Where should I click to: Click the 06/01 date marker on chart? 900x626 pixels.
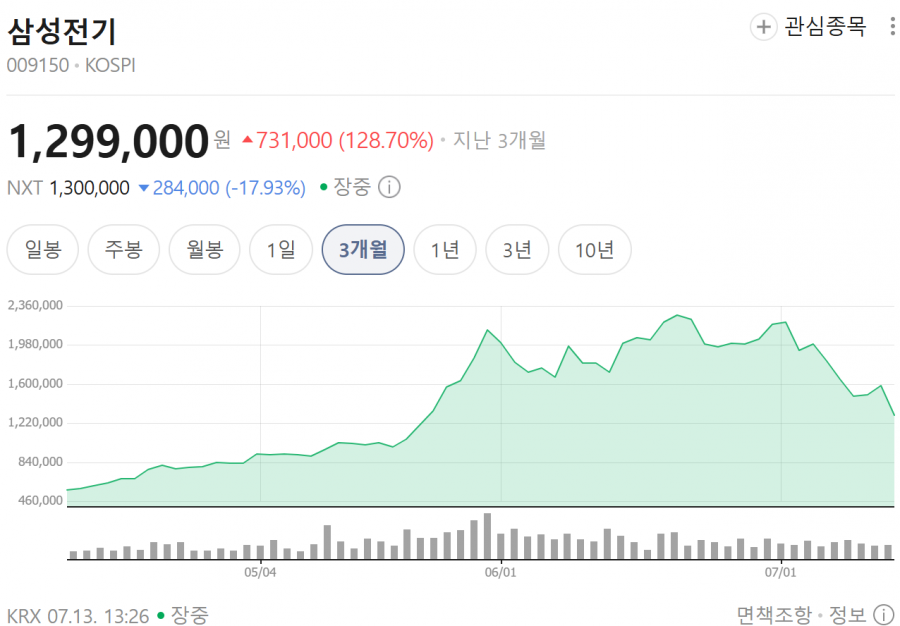[501, 573]
